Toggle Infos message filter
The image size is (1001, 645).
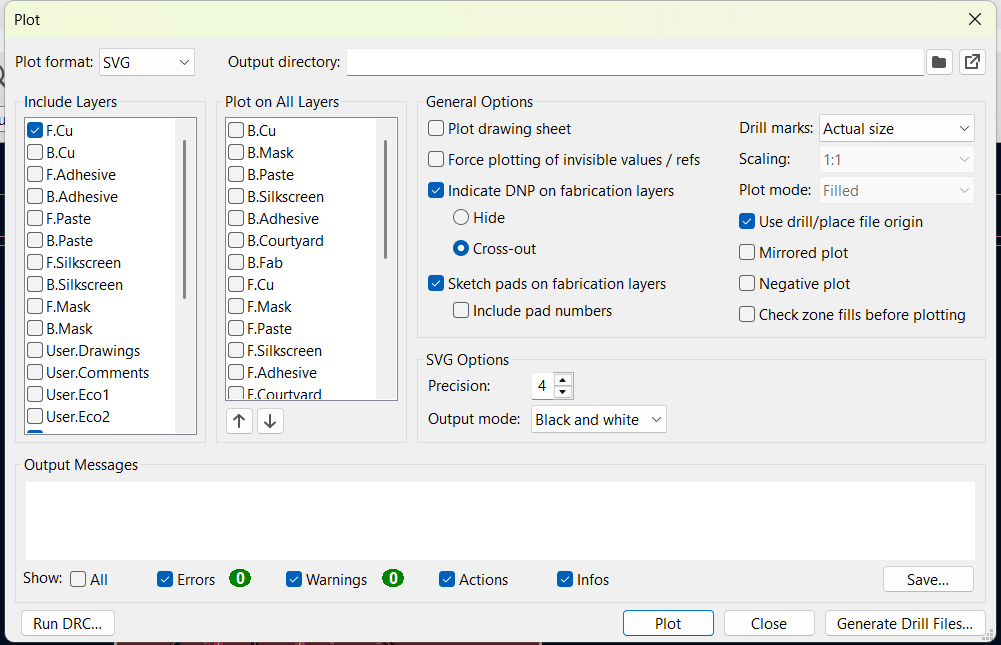(565, 579)
